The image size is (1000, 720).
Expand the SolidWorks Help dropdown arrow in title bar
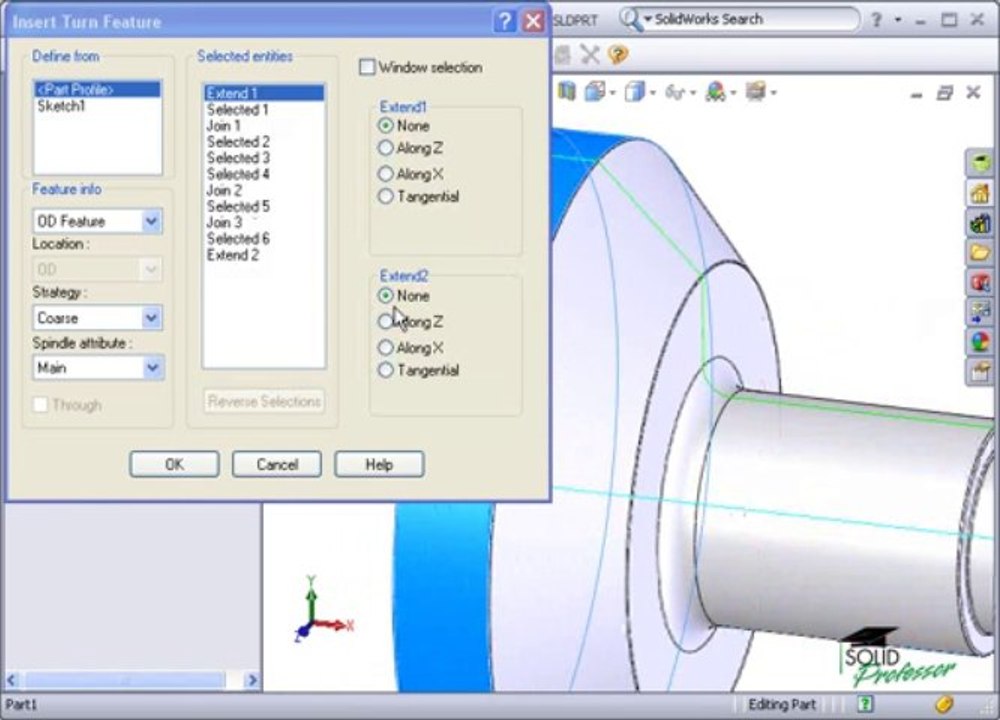(x=898, y=20)
